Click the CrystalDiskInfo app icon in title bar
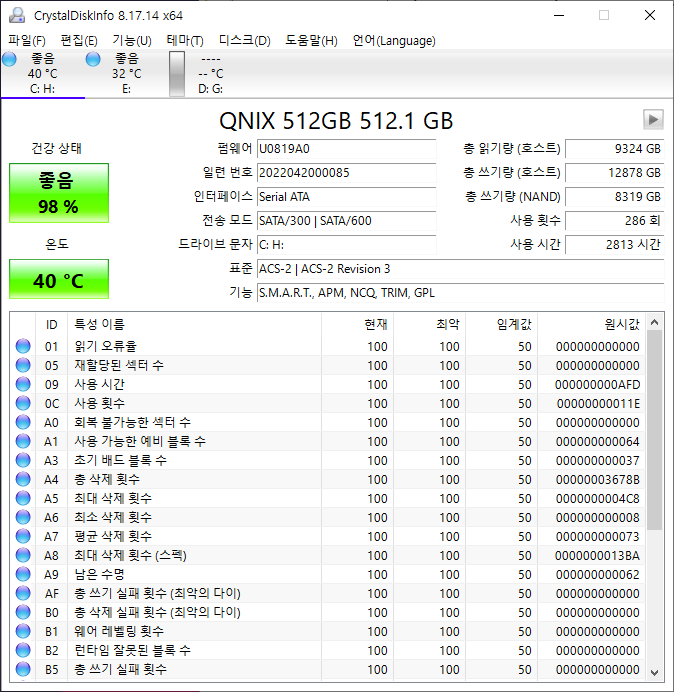674x692 pixels. [17, 15]
